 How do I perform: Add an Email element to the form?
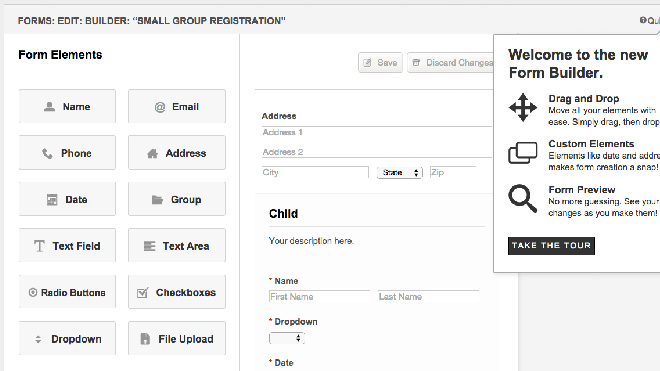(x=177, y=106)
